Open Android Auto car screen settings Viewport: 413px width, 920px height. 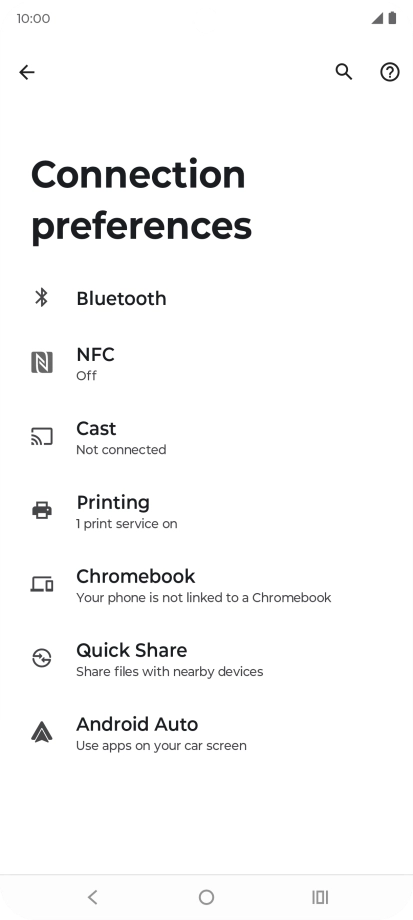tap(206, 733)
